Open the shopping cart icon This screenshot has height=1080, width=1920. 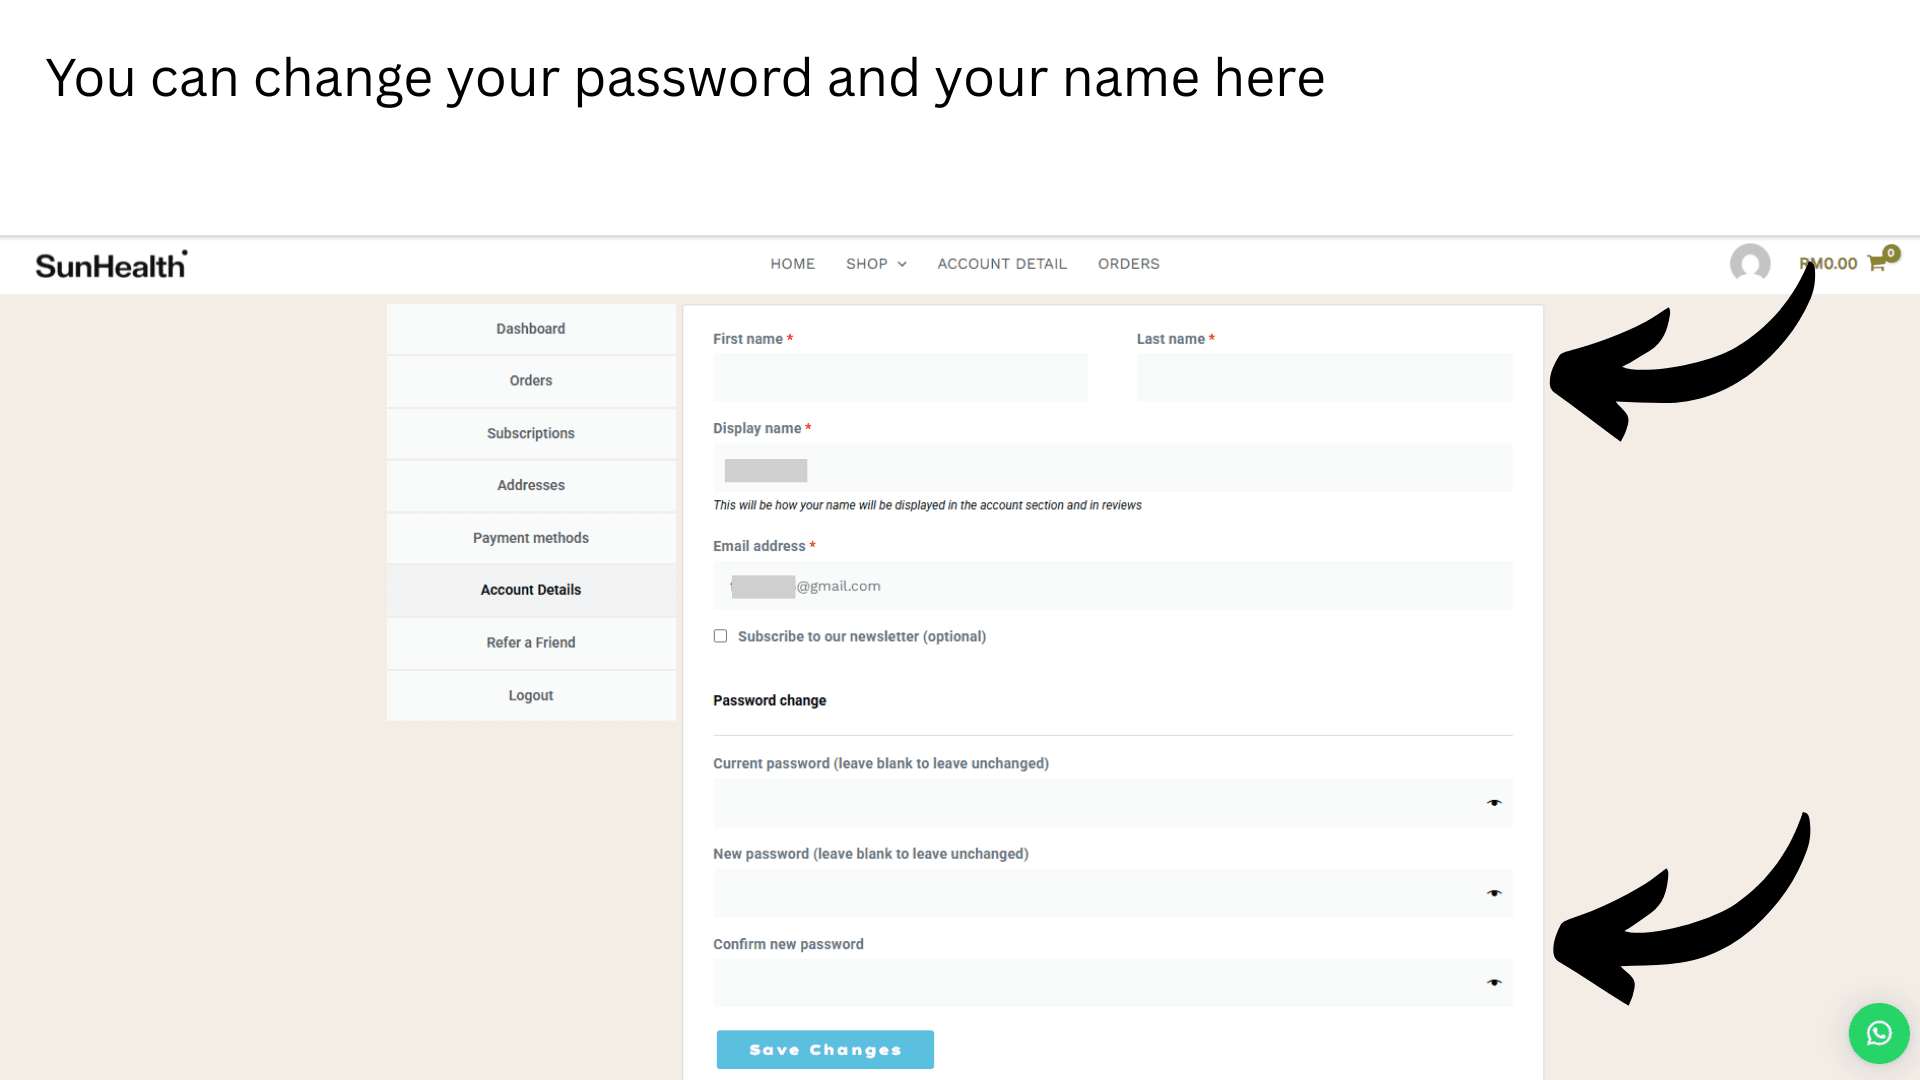[x=1877, y=264]
